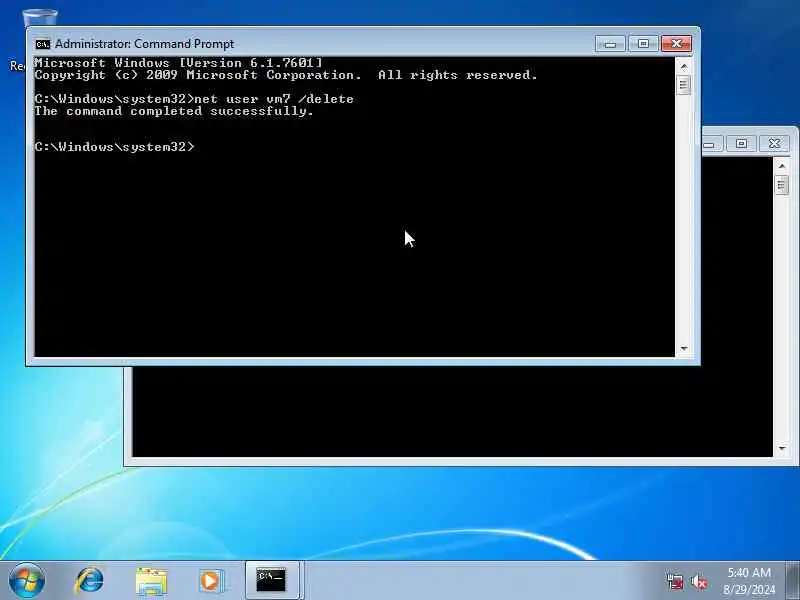The width and height of the screenshot is (800, 600).
Task: Click the Windows Start orb
Action: tap(27, 581)
